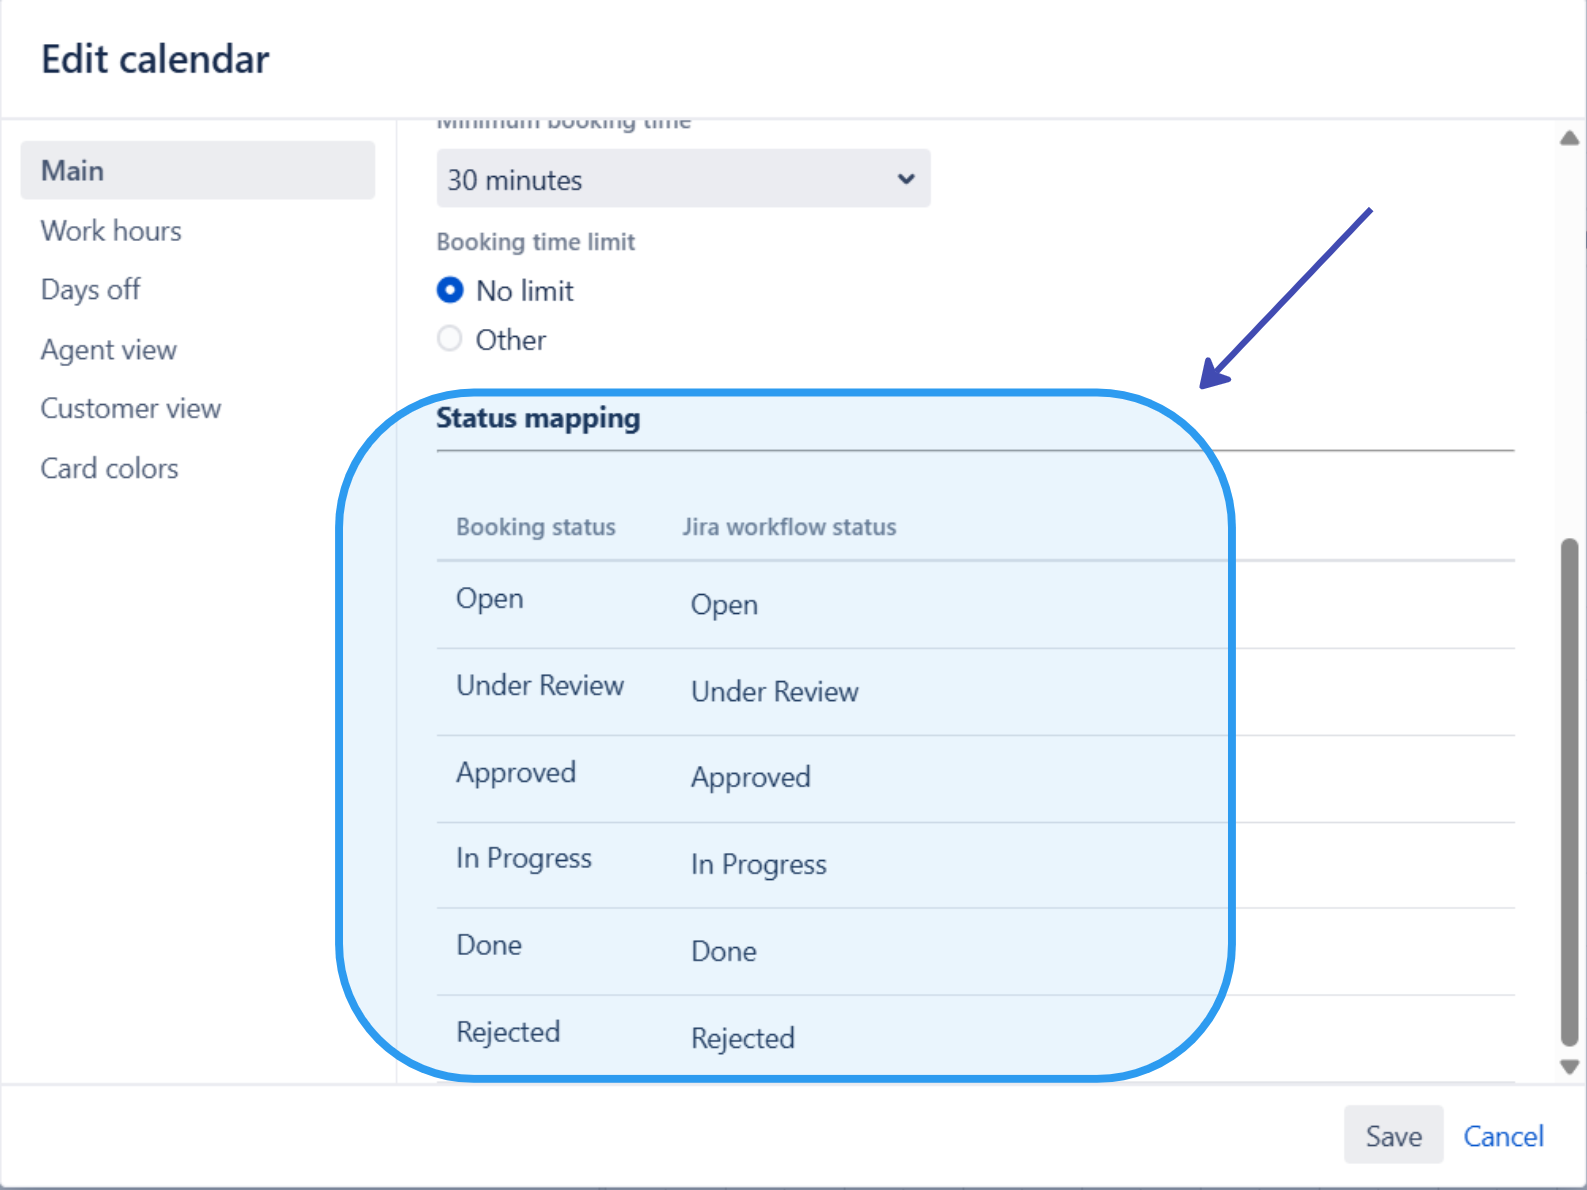Viewport: 1587px width, 1190px height.
Task: Click the vertical scrollbar thumb
Action: tap(1569, 790)
